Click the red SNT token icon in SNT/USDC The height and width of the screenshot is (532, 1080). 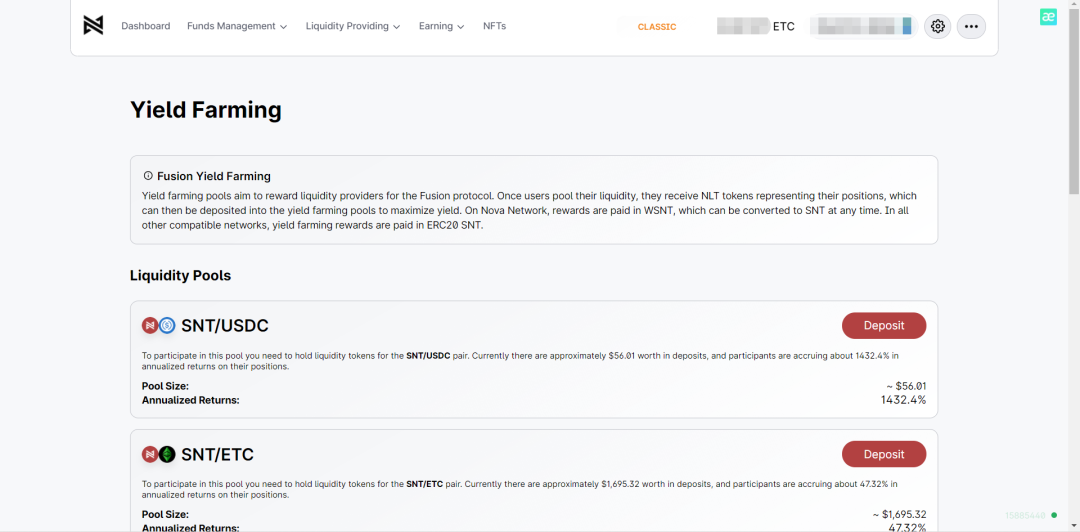pyautogui.click(x=151, y=325)
